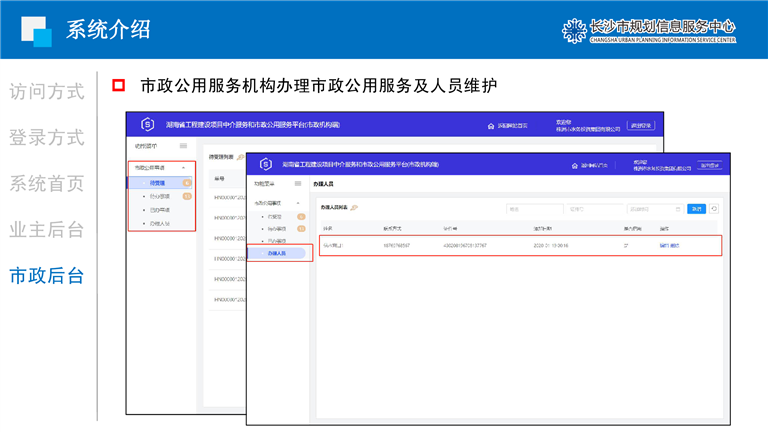
Task: Switch to the 访问方式 slide section
Action: point(47,92)
